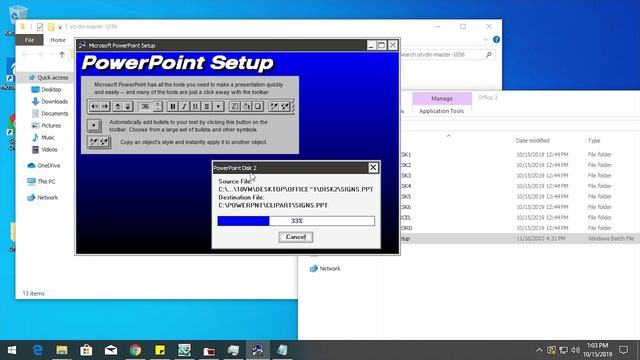Open the Customize Quick Access Toolbar dropdown

tap(60, 27)
